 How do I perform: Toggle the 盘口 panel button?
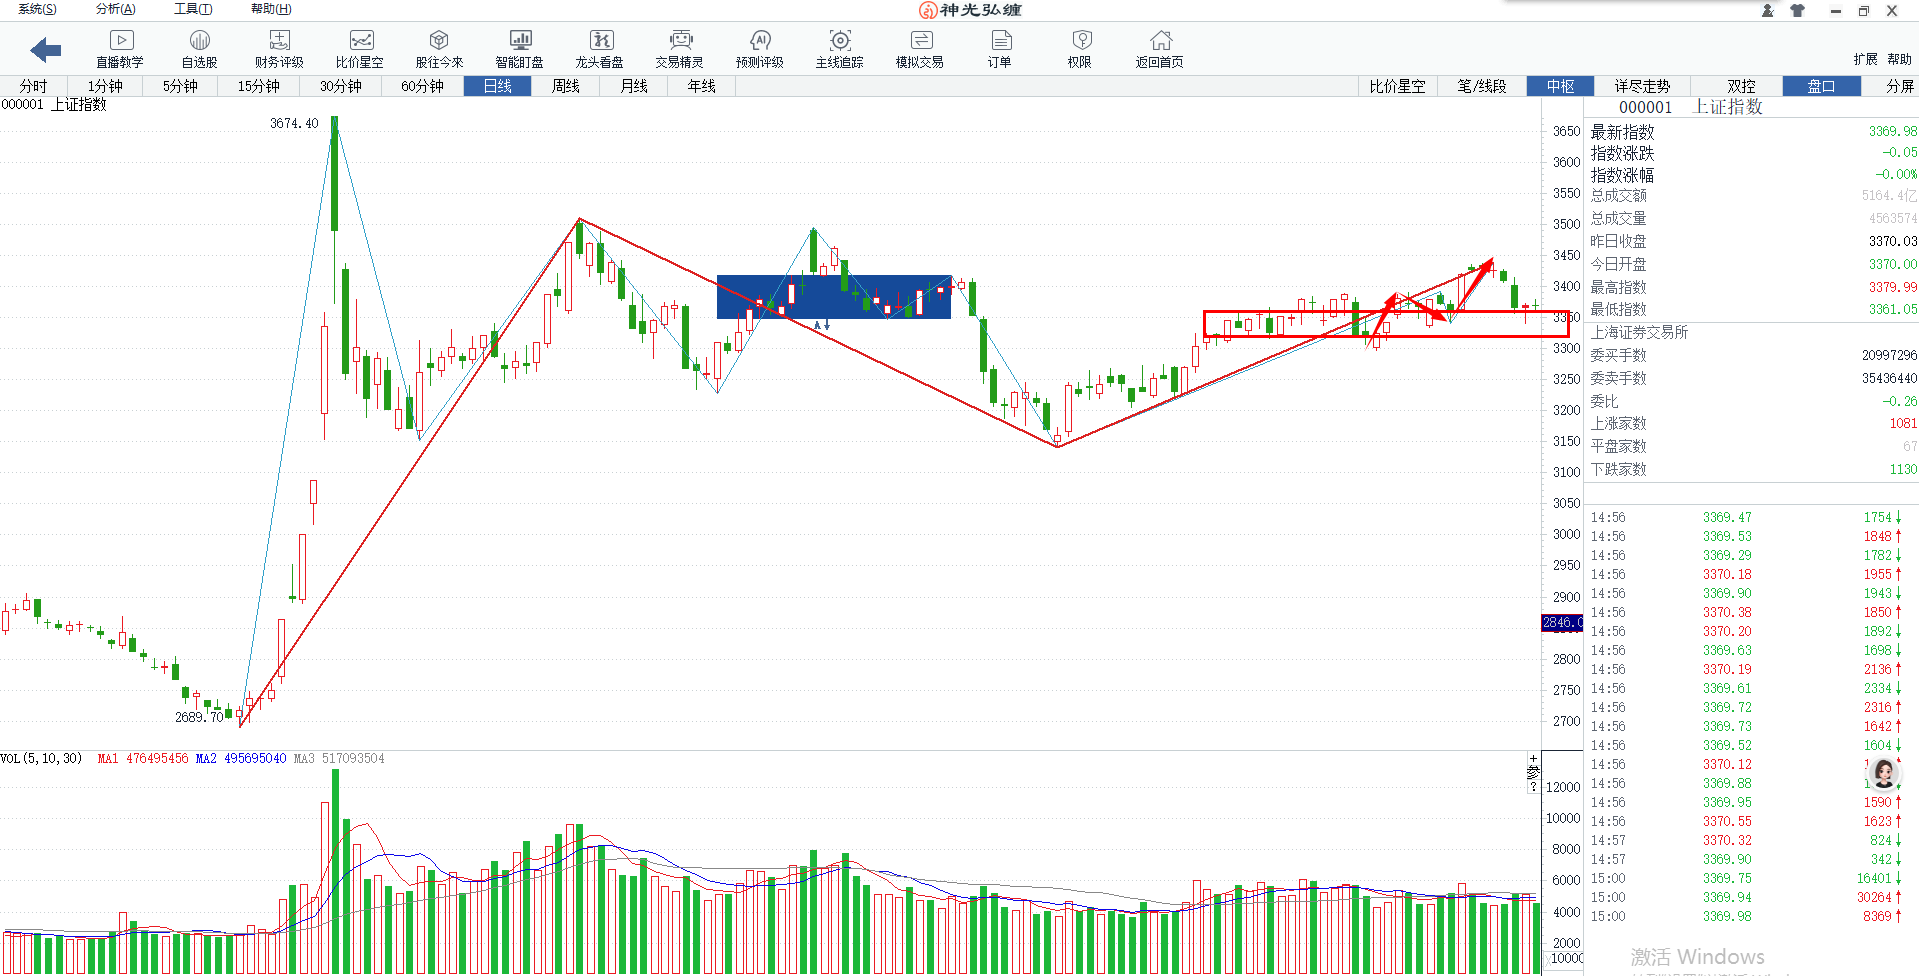pos(1821,86)
